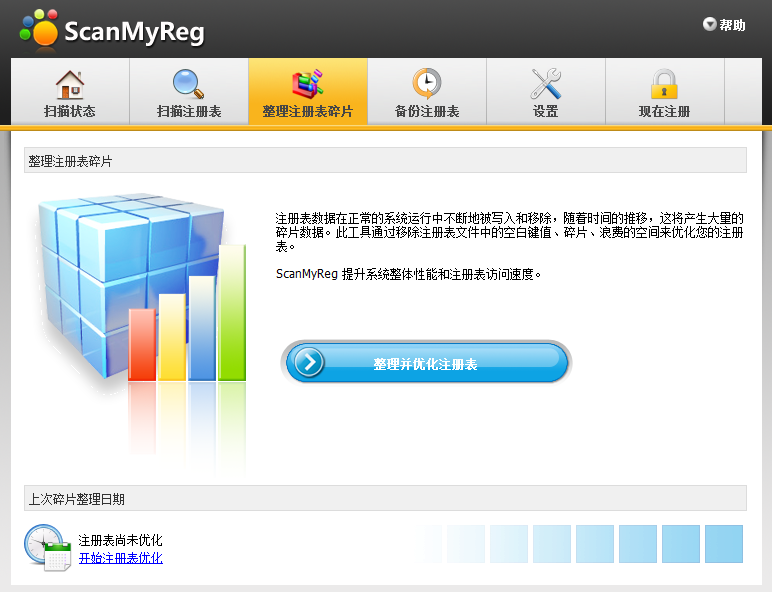Click the arrow icon on the optimize button
This screenshot has width=772, height=592.
click(x=309, y=362)
